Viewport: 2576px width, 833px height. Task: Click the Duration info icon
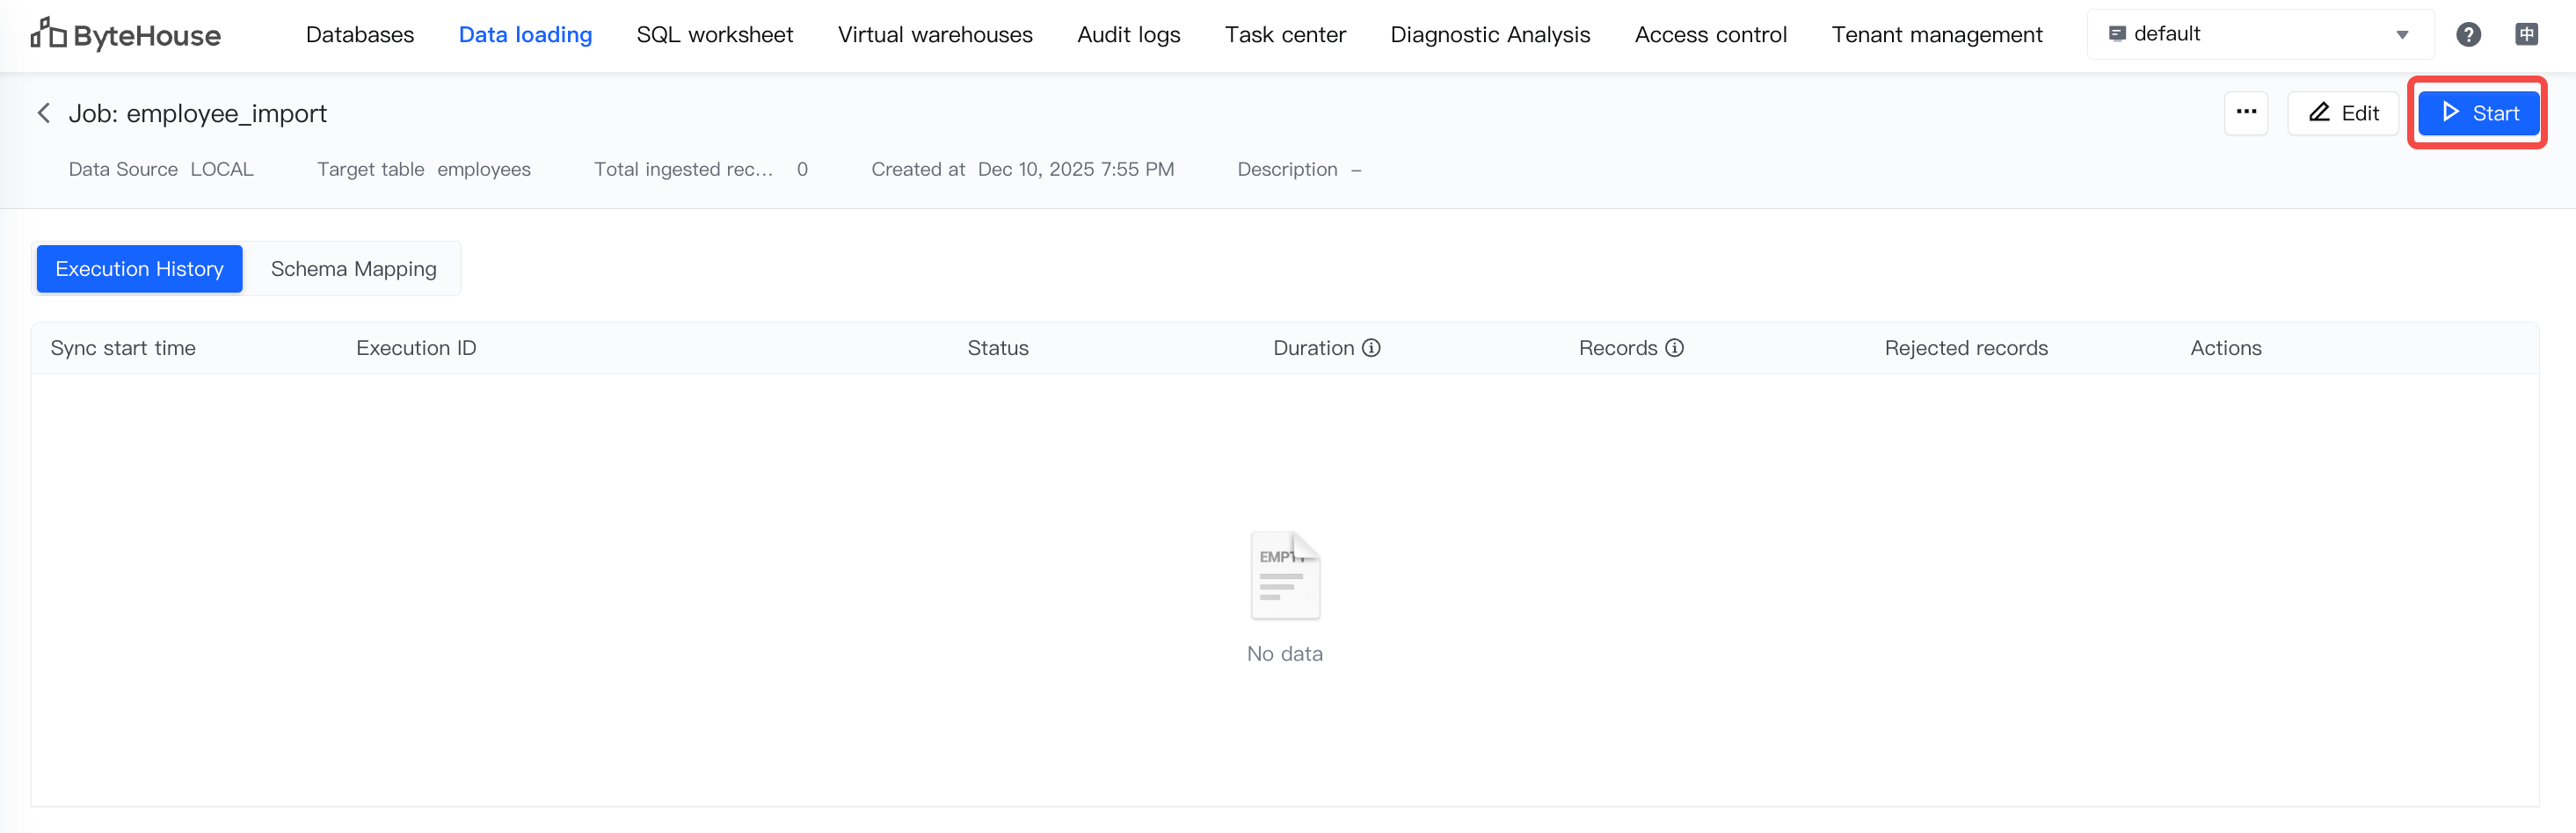[1372, 348]
